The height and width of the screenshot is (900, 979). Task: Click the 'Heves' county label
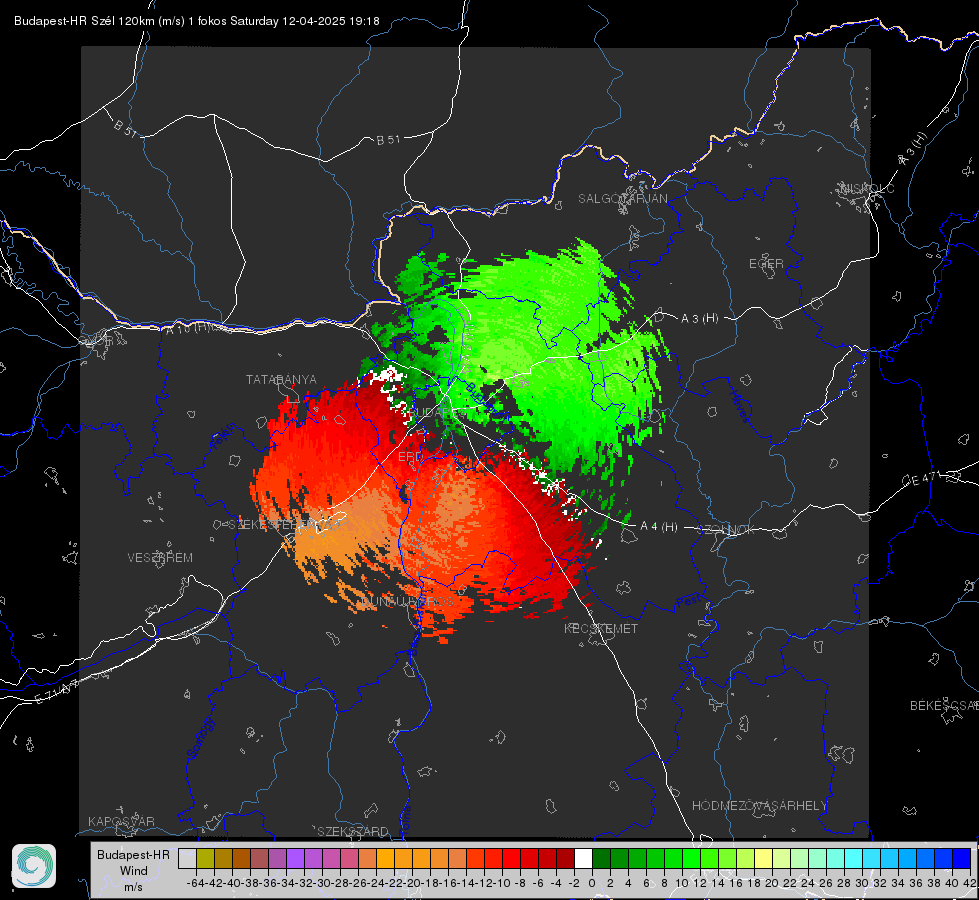click(739, 406)
